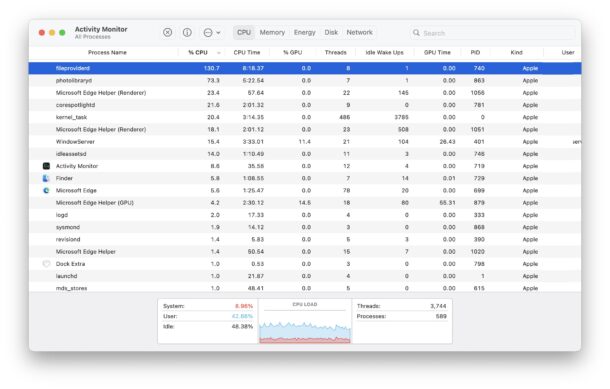610x389 pixels.
Task: Sort by the Kind column
Action: (x=517, y=53)
